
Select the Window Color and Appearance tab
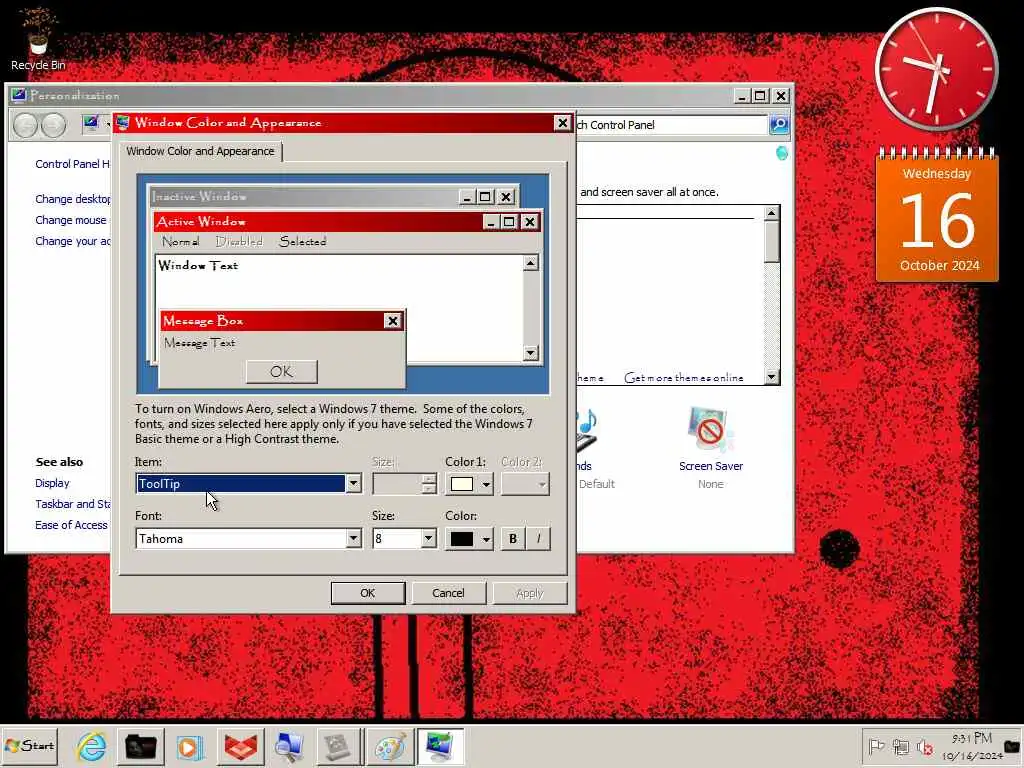200,151
